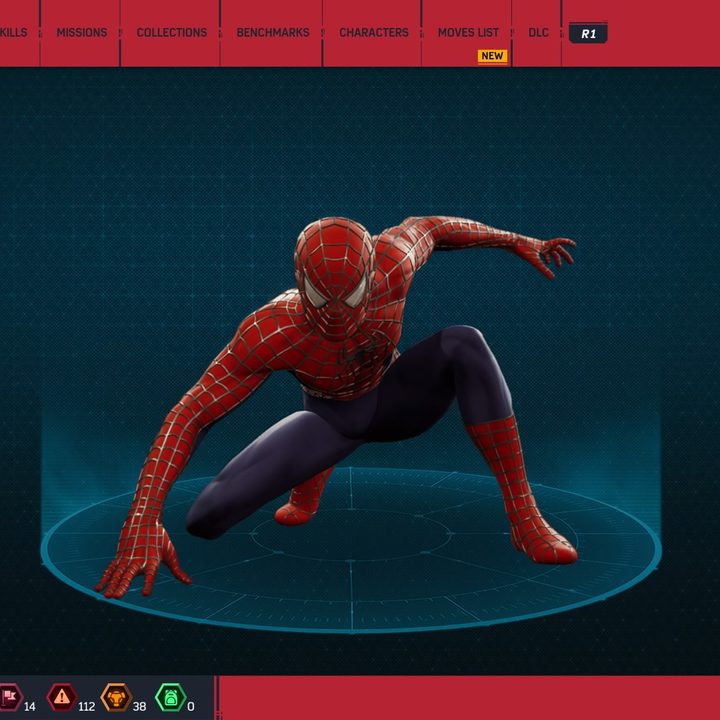Click the challenge token count 38

[139, 706]
